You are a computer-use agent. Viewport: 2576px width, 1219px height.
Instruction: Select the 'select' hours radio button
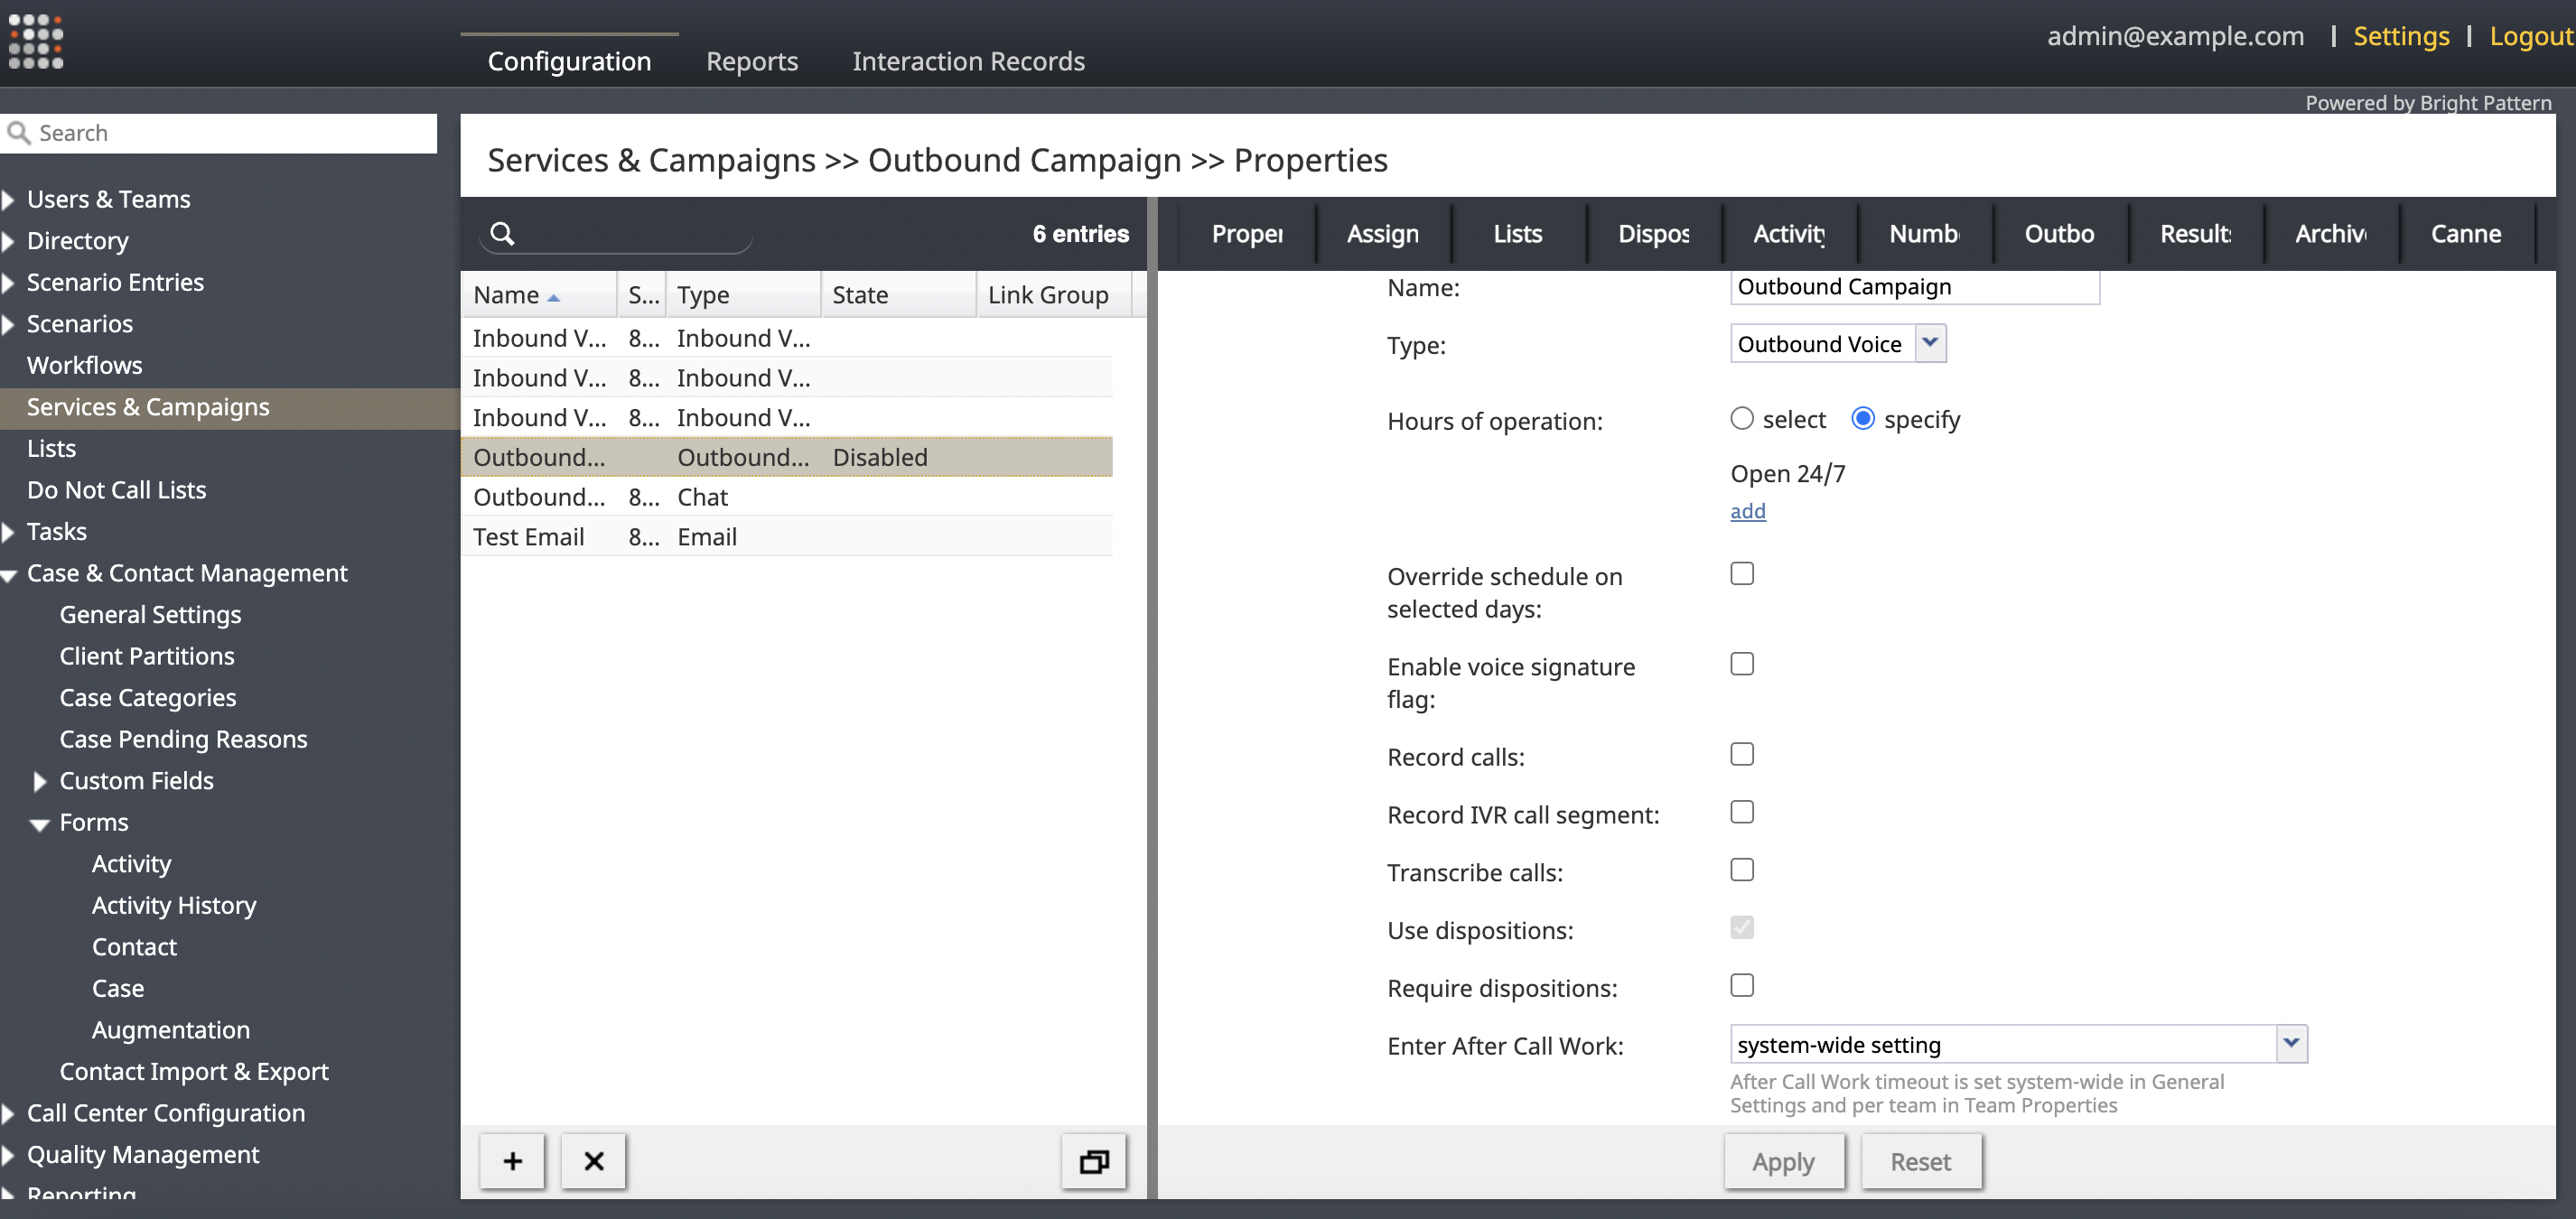tap(1742, 418)
